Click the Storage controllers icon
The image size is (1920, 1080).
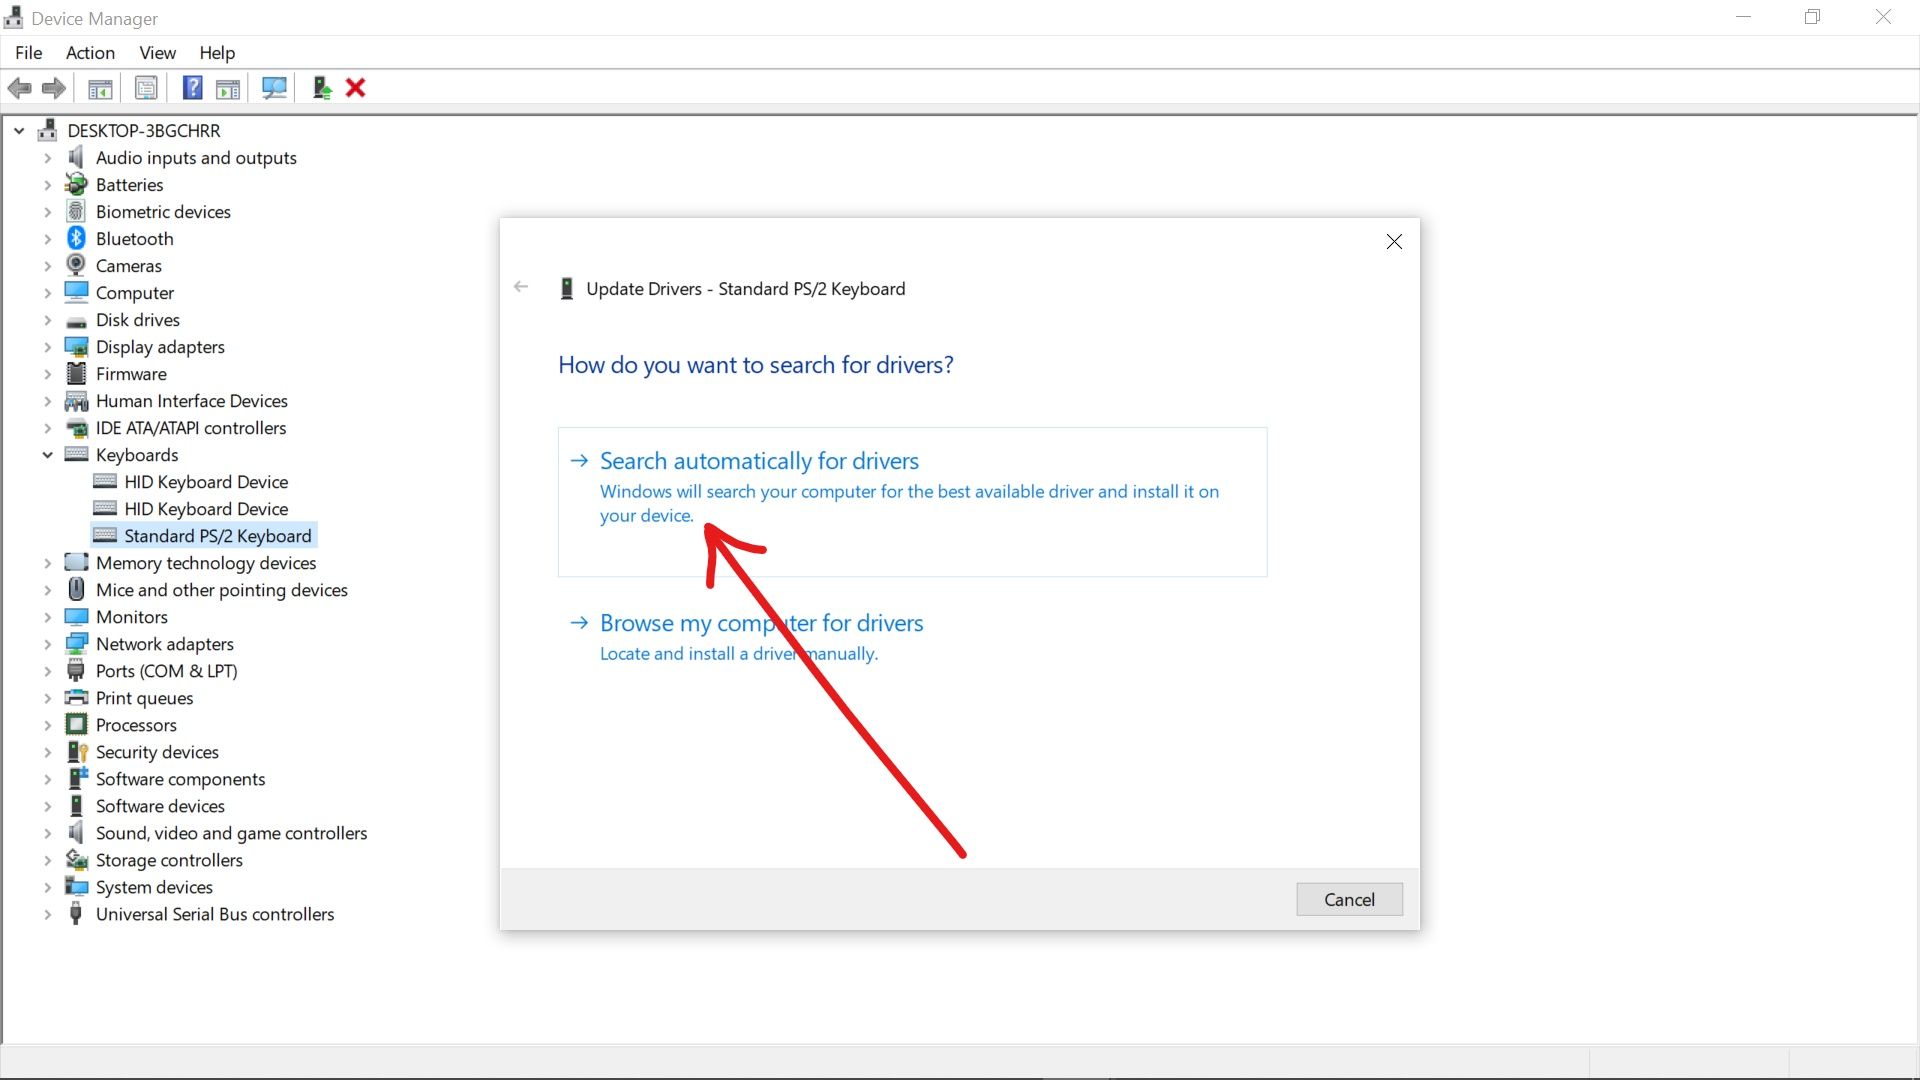click(x=76, y=859)
